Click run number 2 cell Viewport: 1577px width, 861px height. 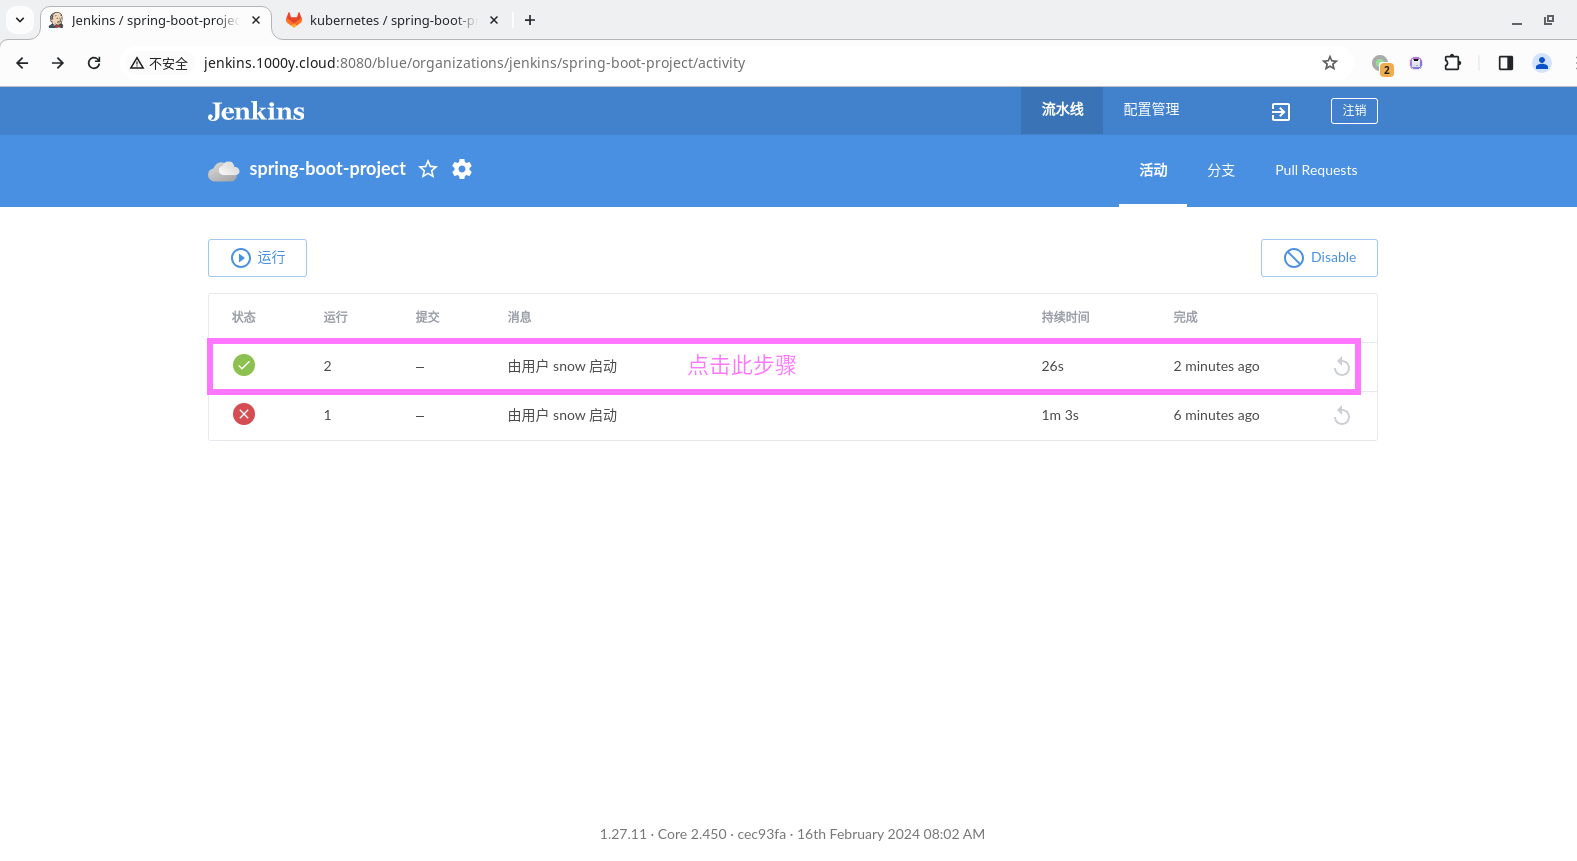point(327,366)
